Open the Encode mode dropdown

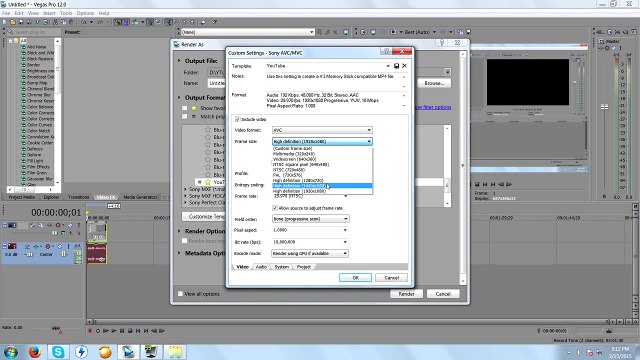pyautogui.click(x=309, y=253)
